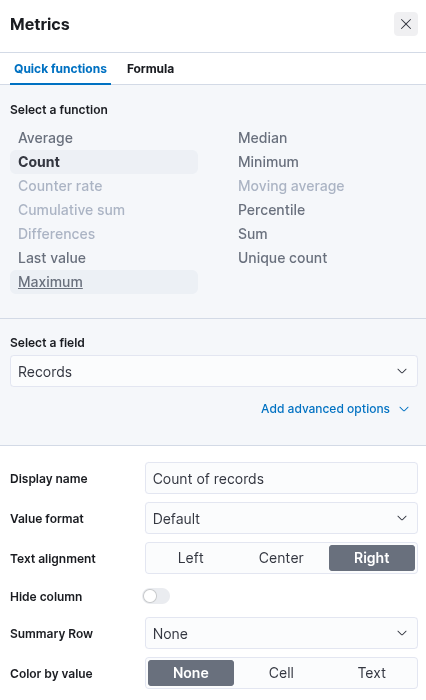Open the Summary Row dropdown
426x700 pixels.
click(x=281, y=633)
